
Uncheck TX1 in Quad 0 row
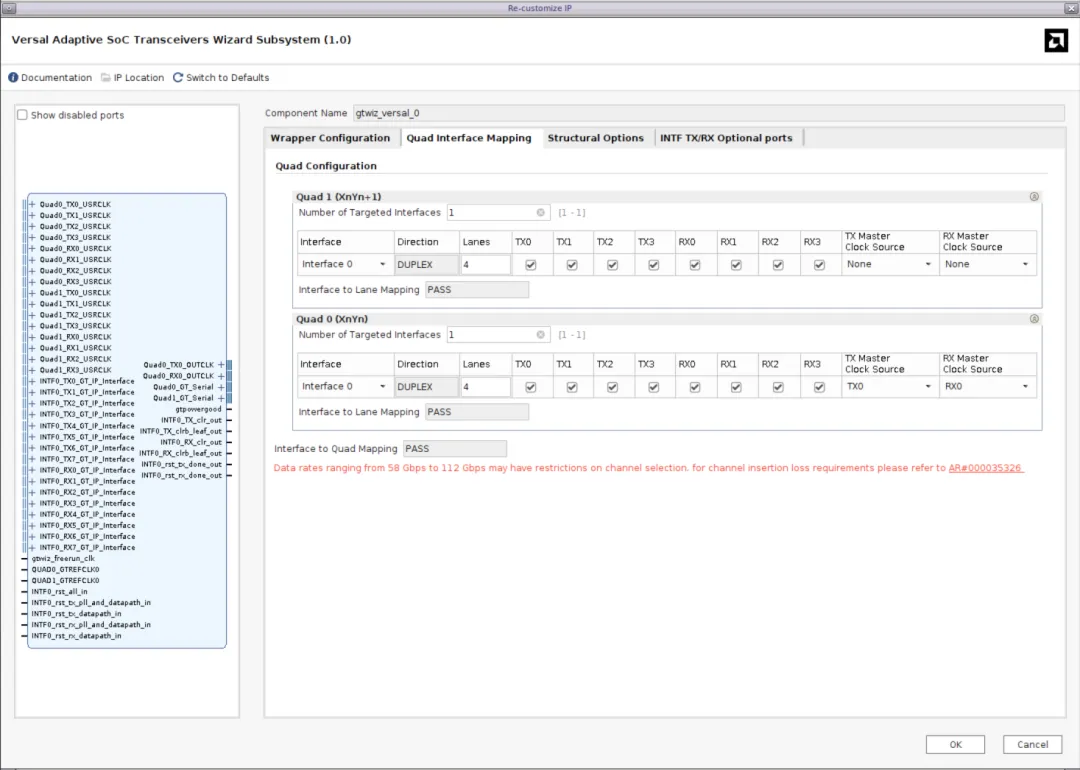click(572, 388)
